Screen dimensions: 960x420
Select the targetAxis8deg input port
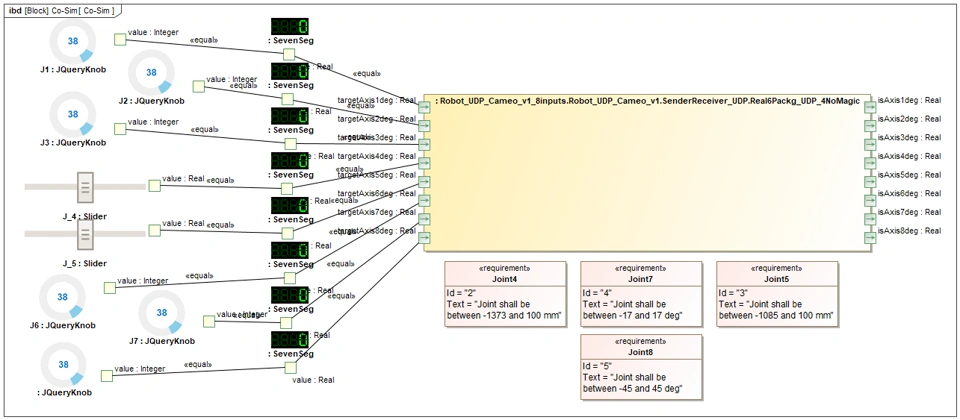click(x=424, y=238)
